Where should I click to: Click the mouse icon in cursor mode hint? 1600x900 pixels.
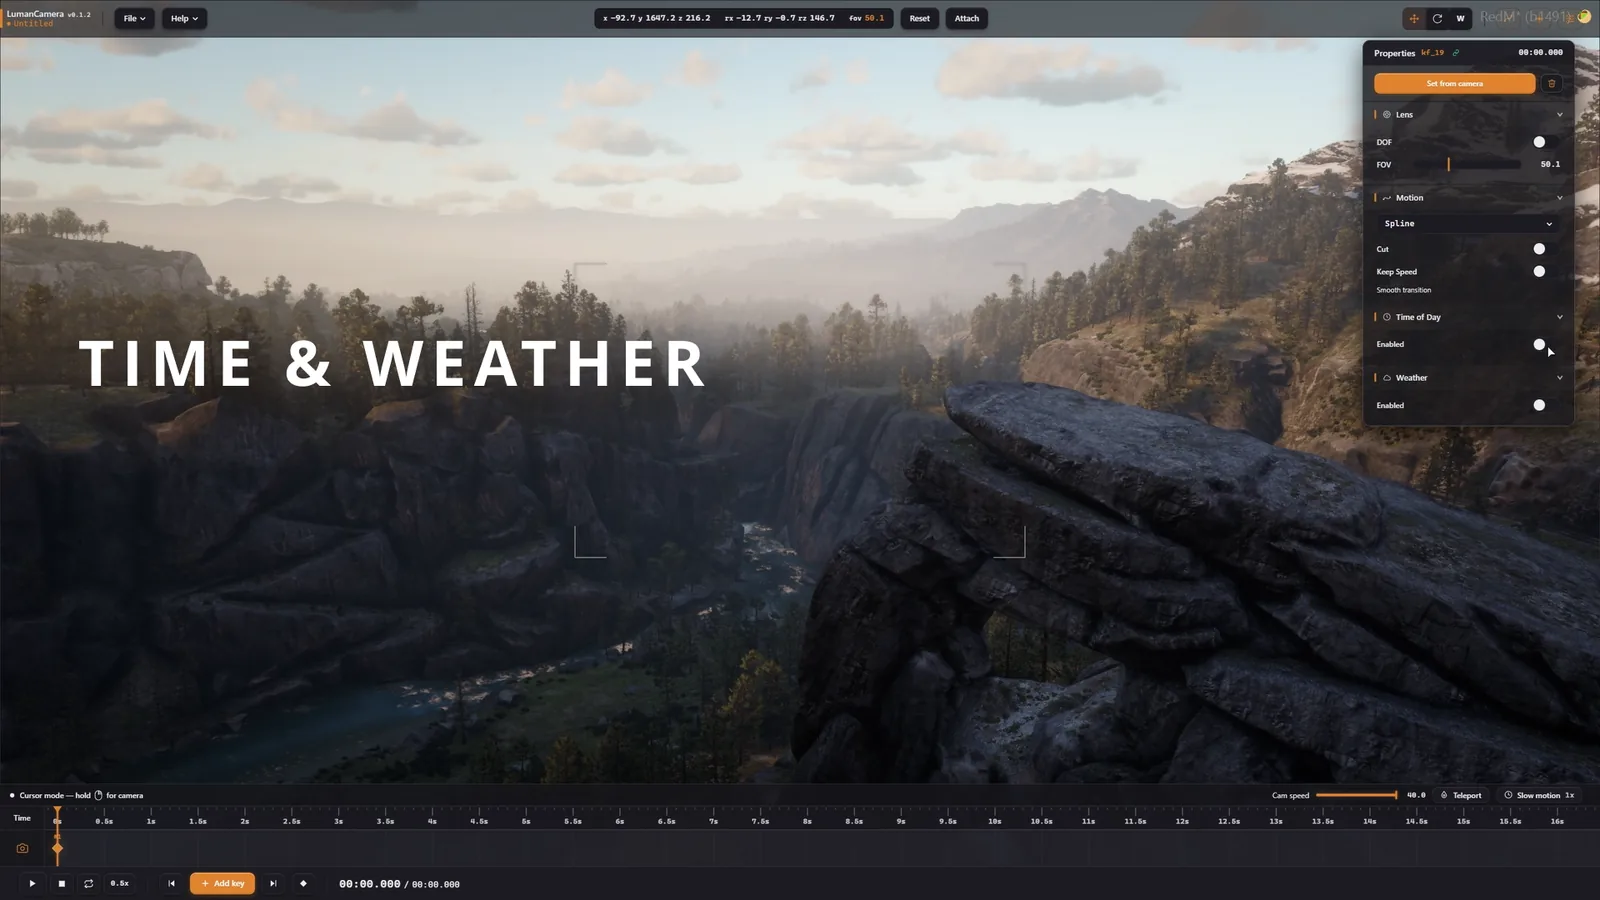pos(98,796)
